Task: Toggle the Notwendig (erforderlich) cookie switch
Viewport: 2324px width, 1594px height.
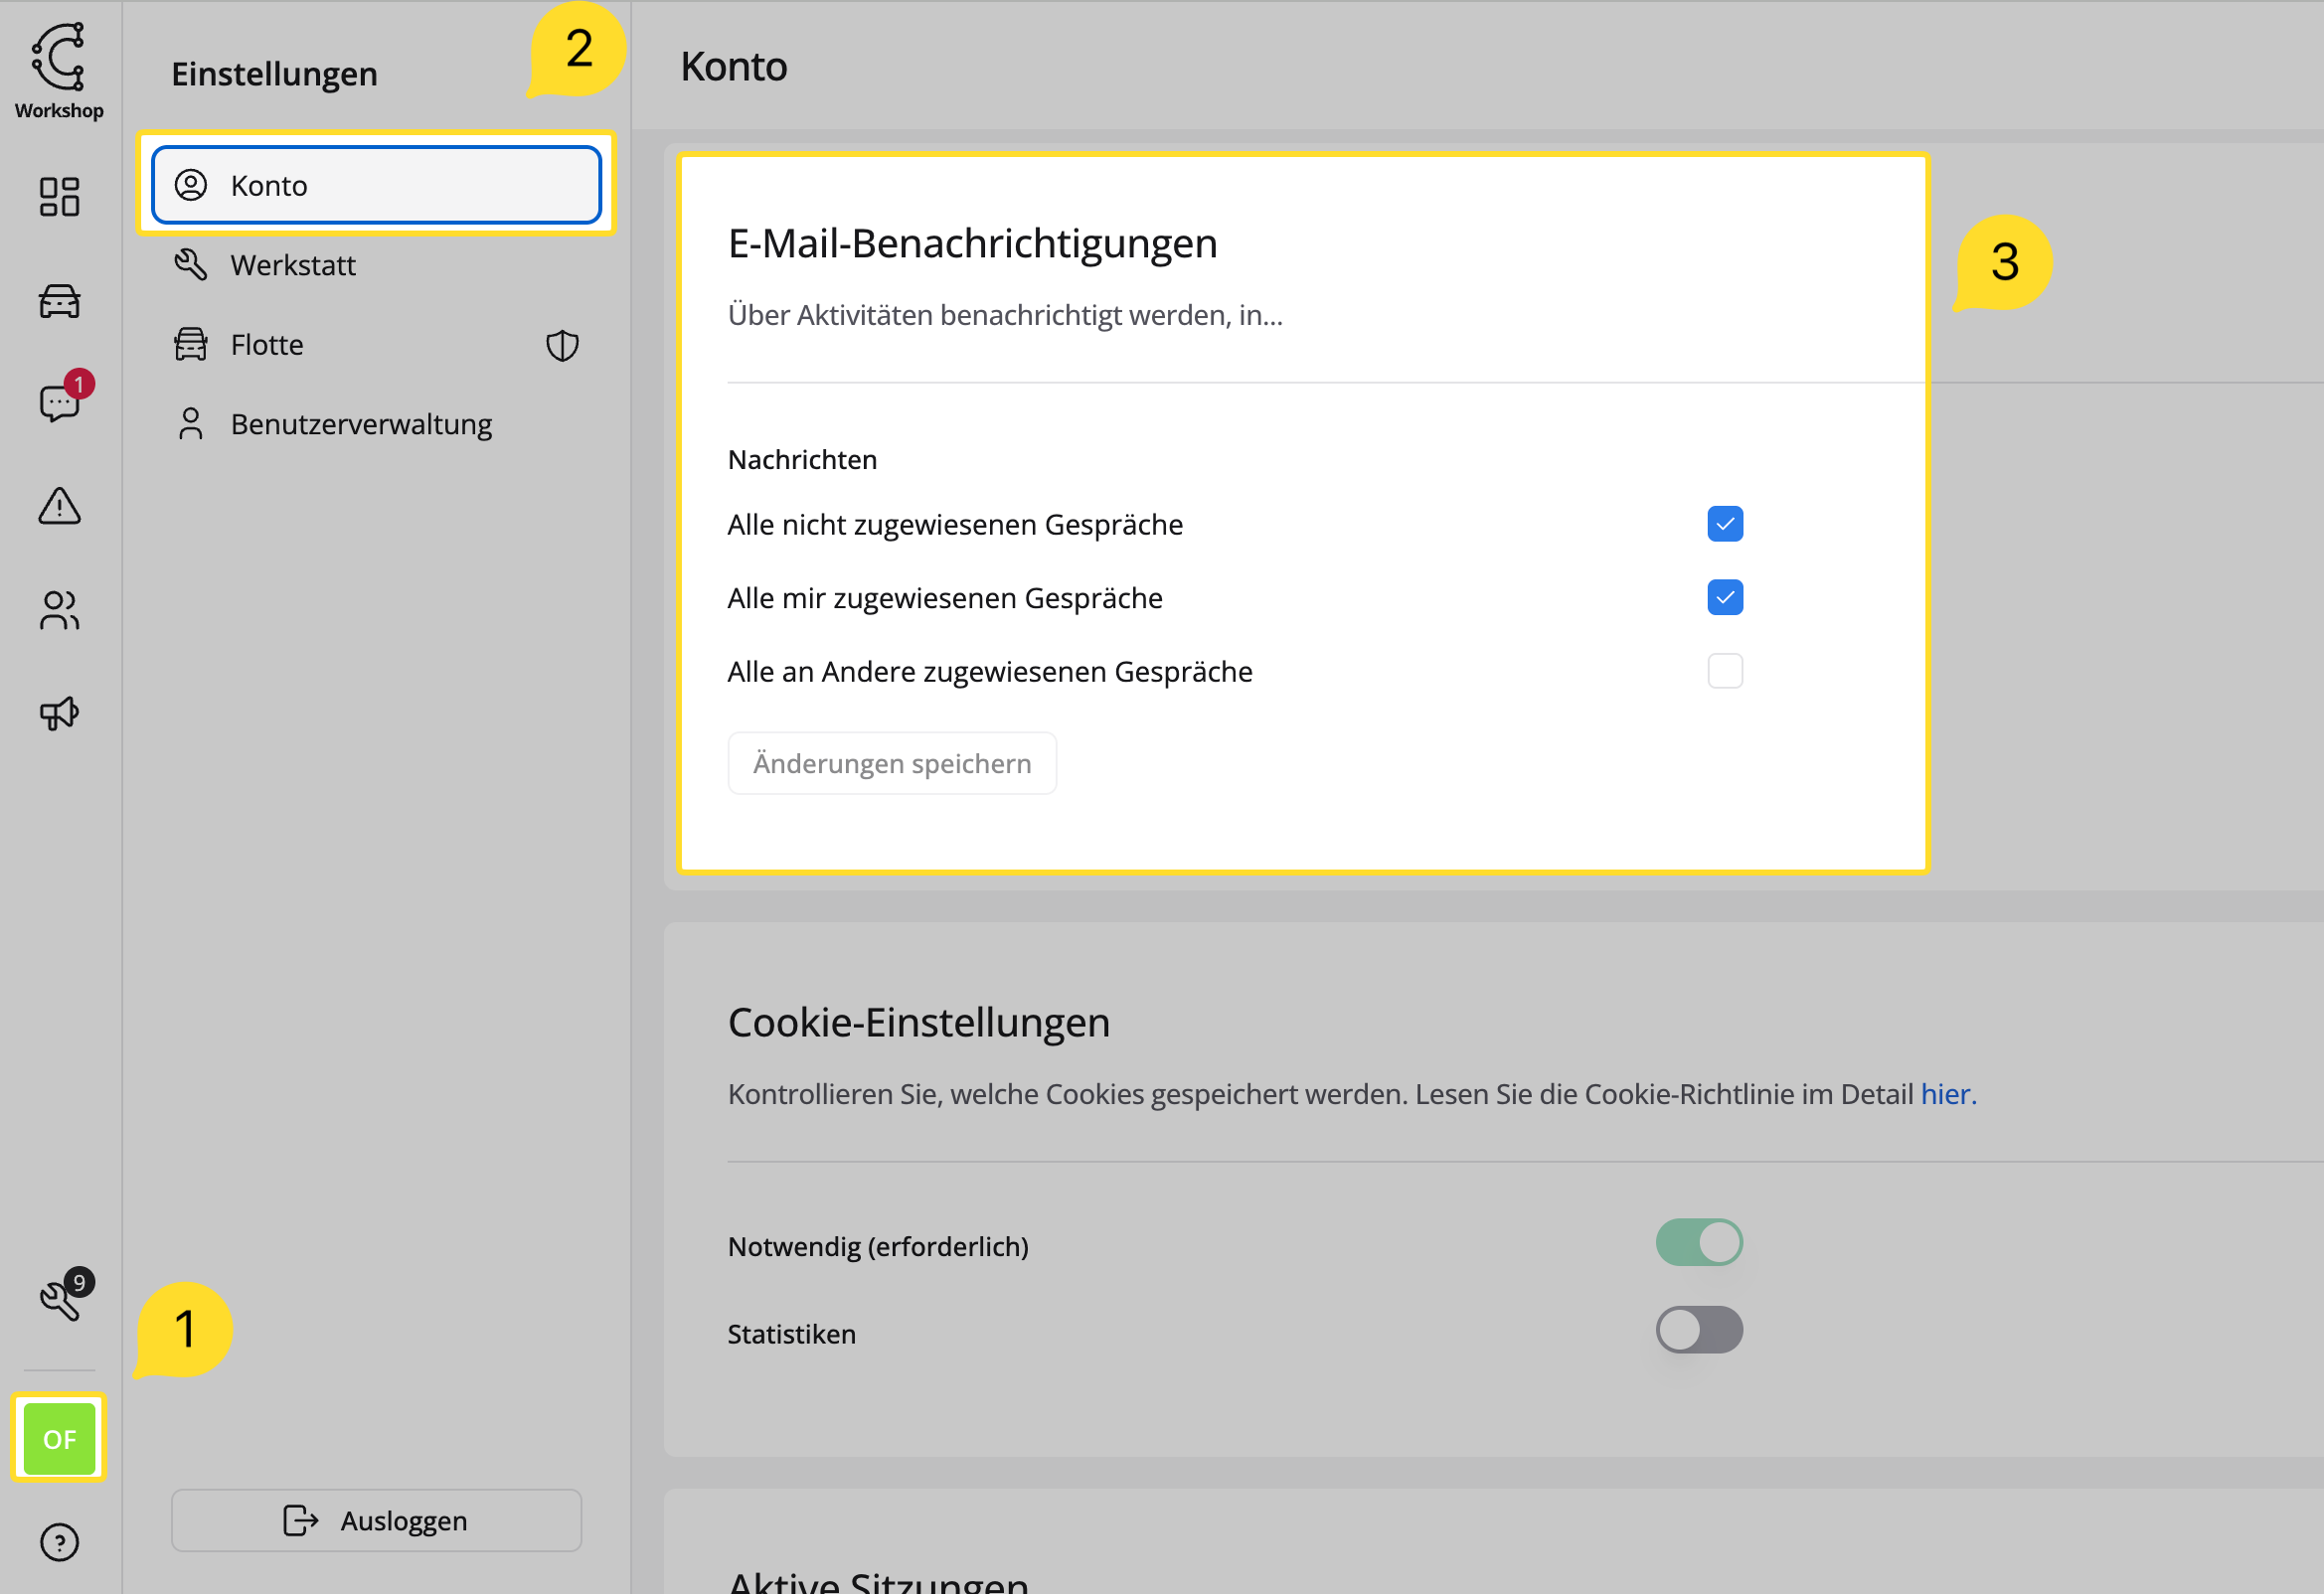Action: 1699,1243
